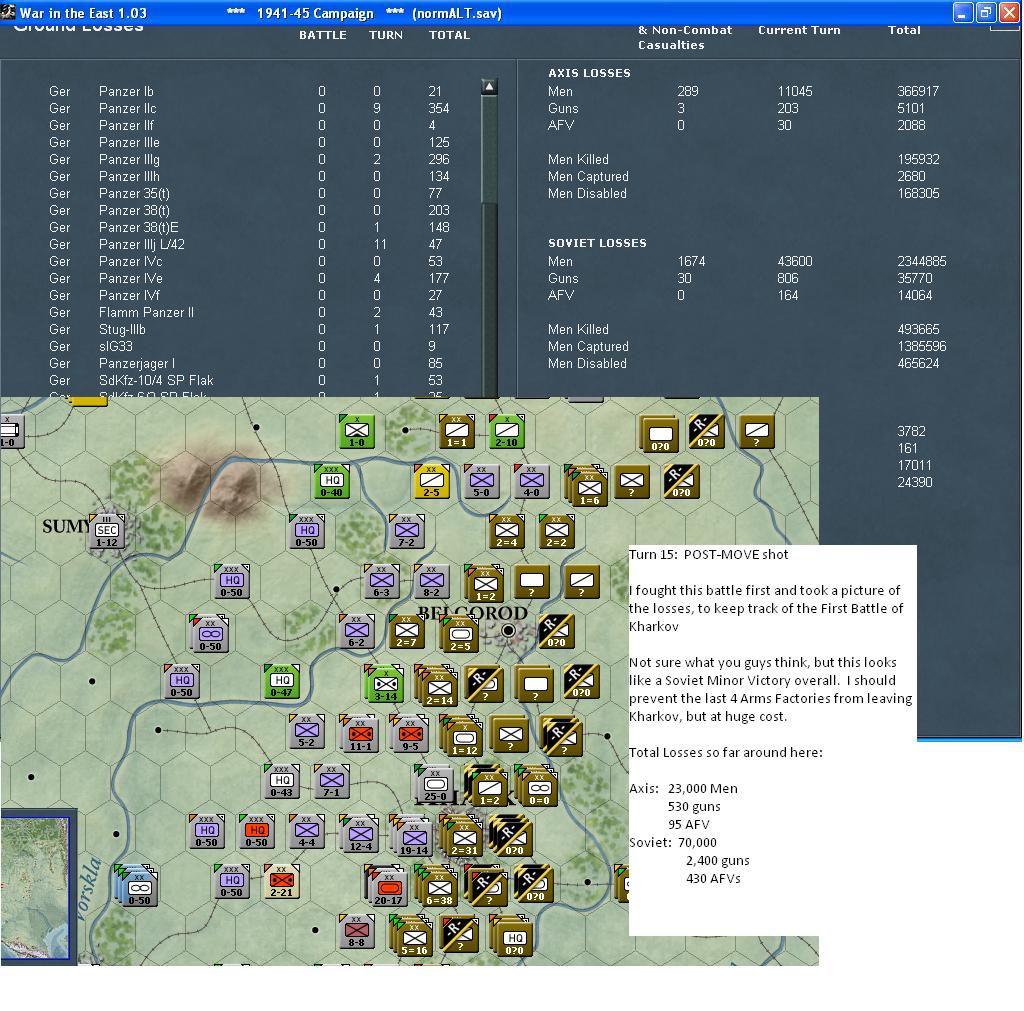Select the Soviet 1=12 stack
The image size is (1024, 1011).
461,737
